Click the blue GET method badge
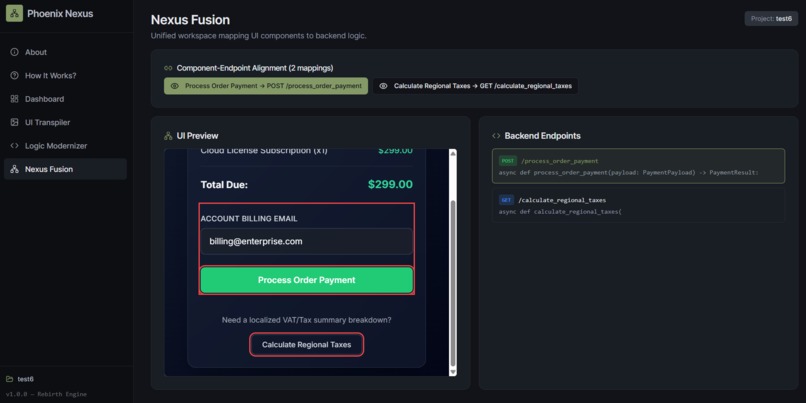The height and width of the screenshot is (403, 806). click(x=506, y=199)
